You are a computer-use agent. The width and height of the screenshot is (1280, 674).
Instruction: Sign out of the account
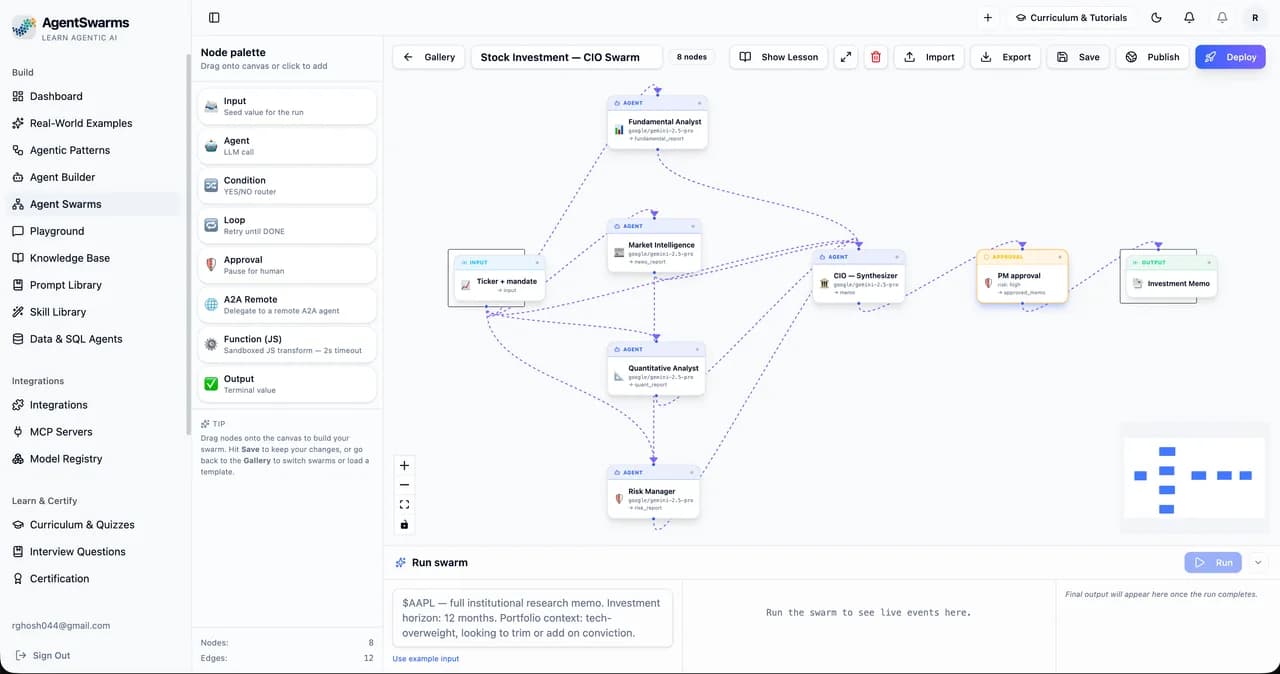pos(43,656)
